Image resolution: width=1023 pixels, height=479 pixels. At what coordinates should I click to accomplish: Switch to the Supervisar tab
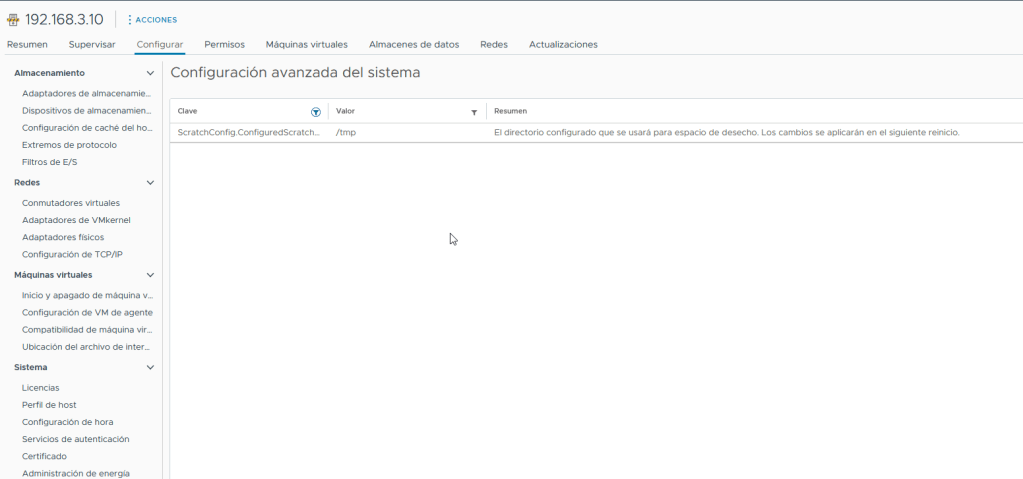(92, 44)
